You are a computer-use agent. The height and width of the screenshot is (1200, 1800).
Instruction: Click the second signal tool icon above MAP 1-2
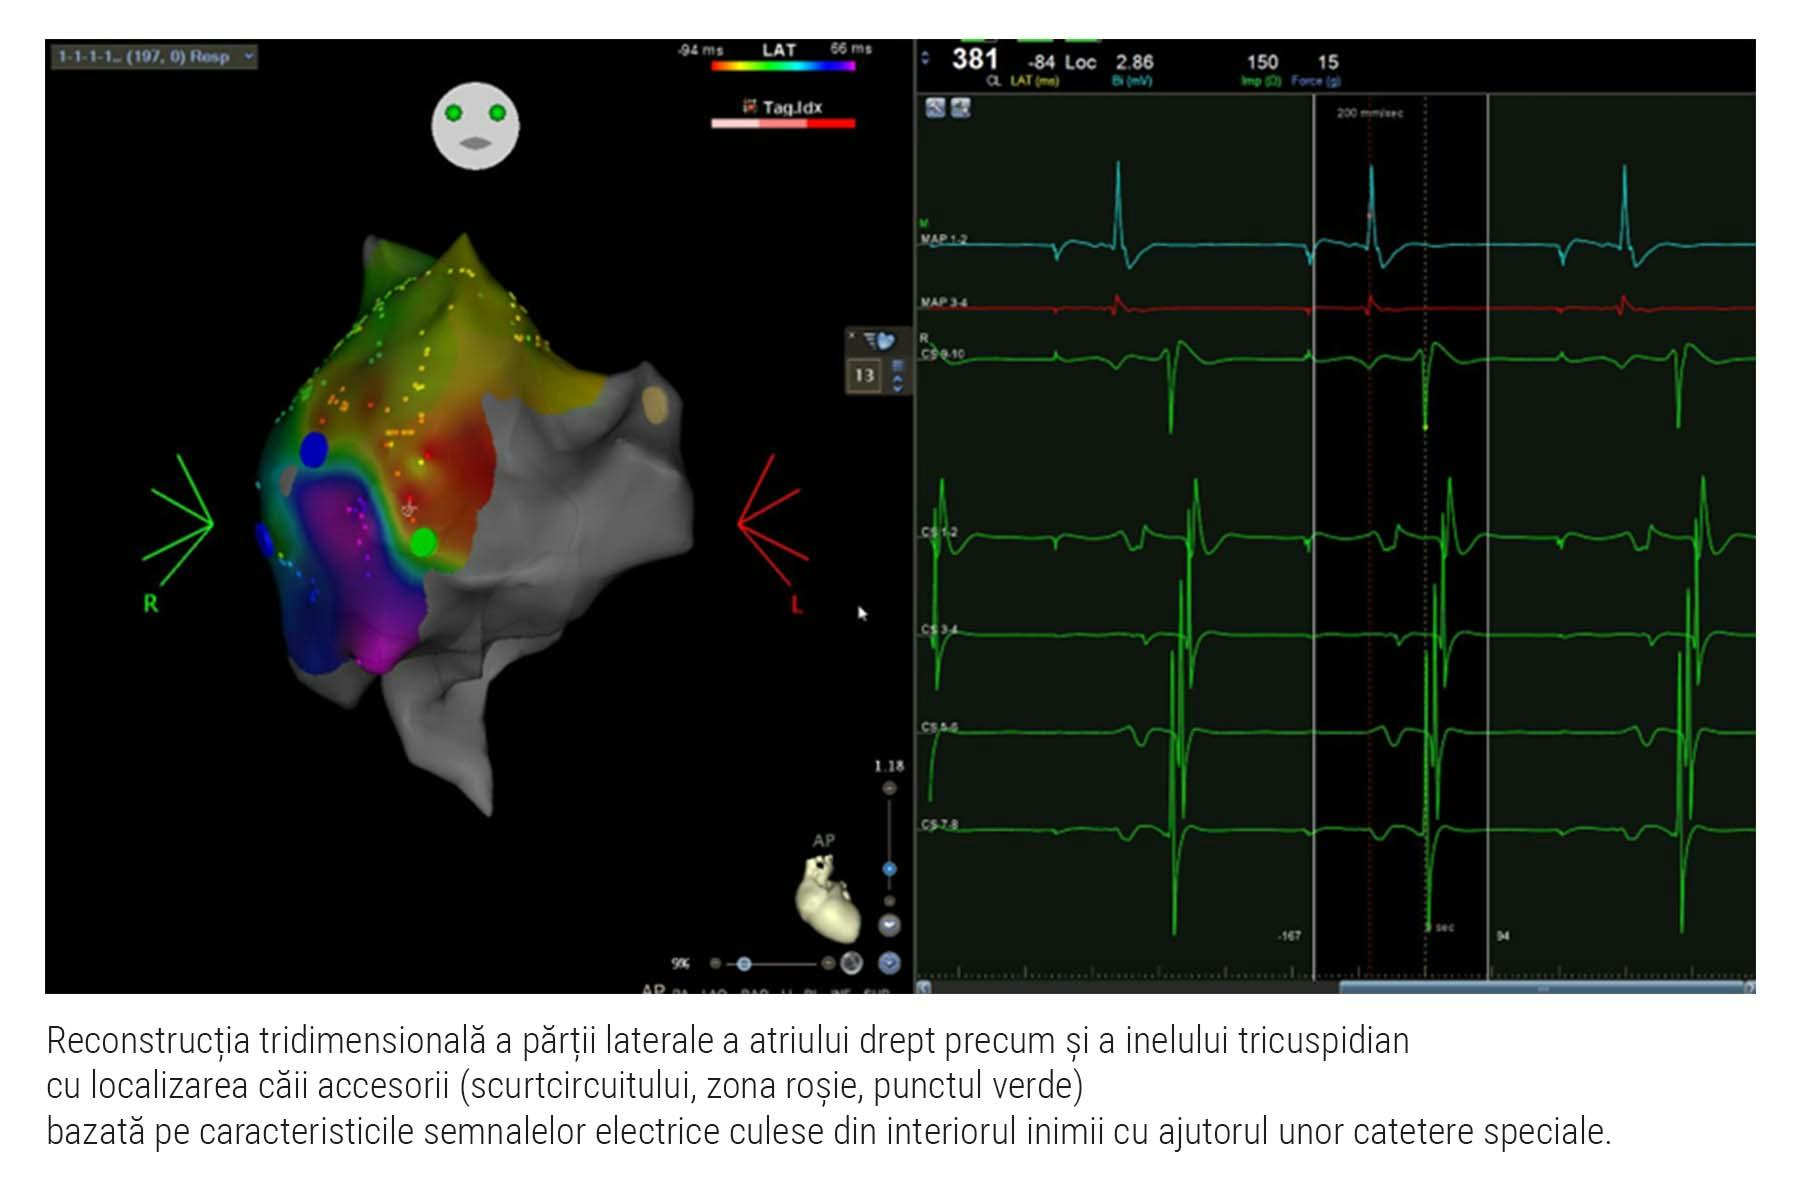(960, 108)
